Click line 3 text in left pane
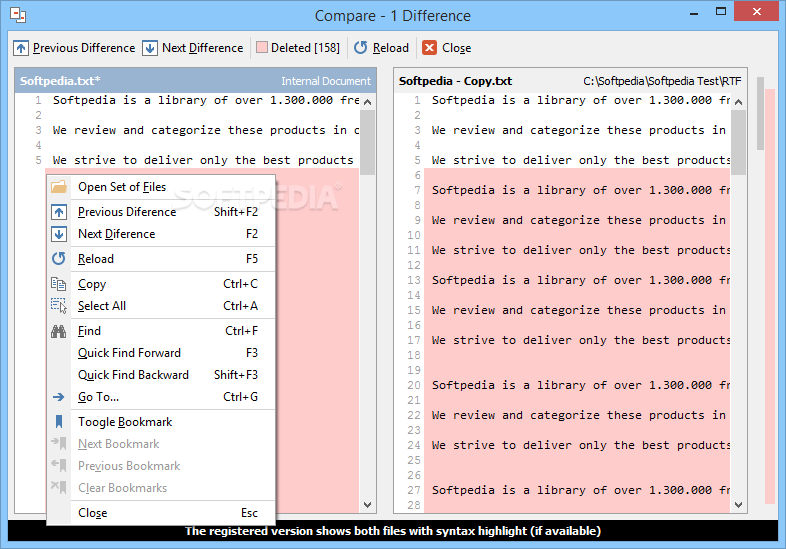This screenshot has width=786, height=549. 206,130
